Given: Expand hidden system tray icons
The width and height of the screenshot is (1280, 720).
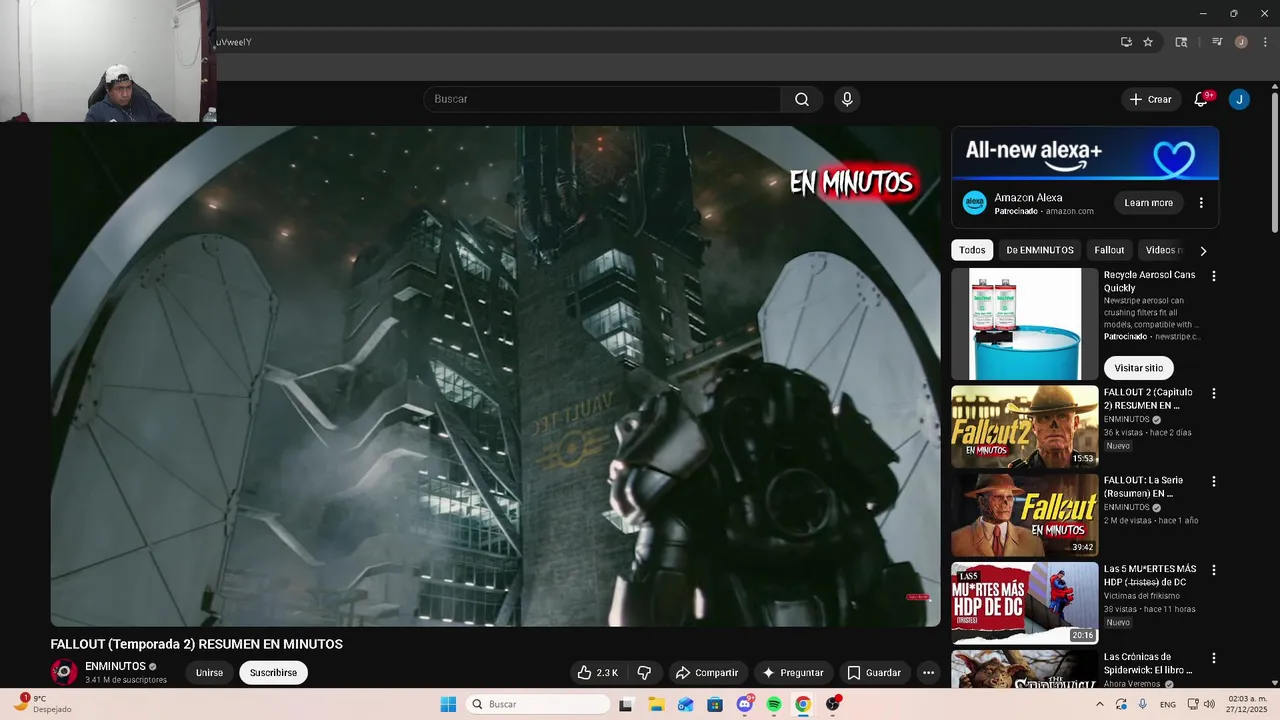Looking at the screenshot, I should point(1099,704).
